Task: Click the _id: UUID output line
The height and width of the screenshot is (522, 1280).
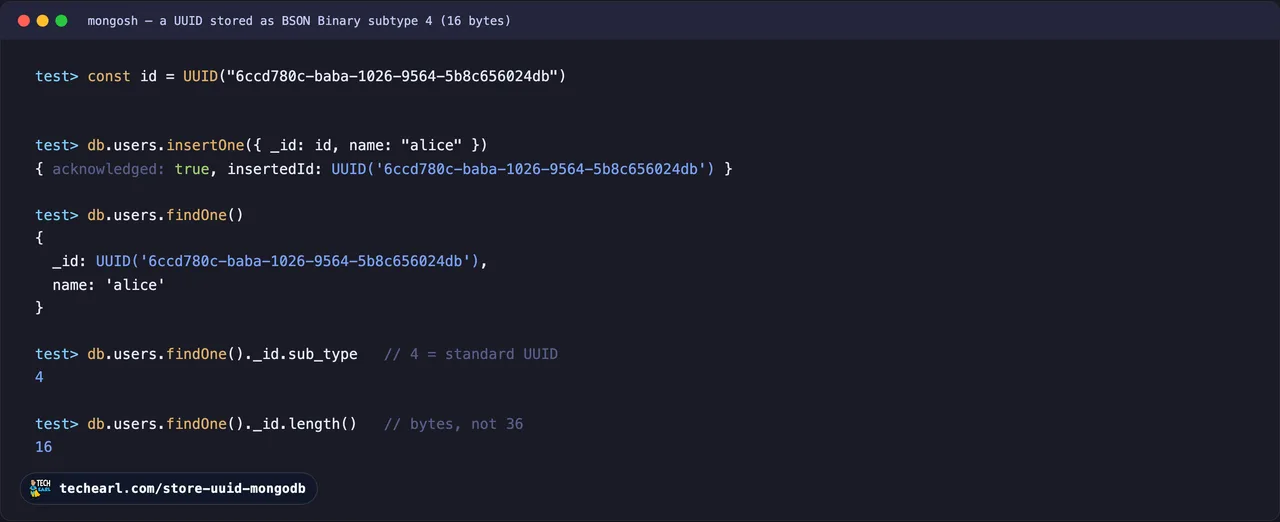Action: pos(270,261)
